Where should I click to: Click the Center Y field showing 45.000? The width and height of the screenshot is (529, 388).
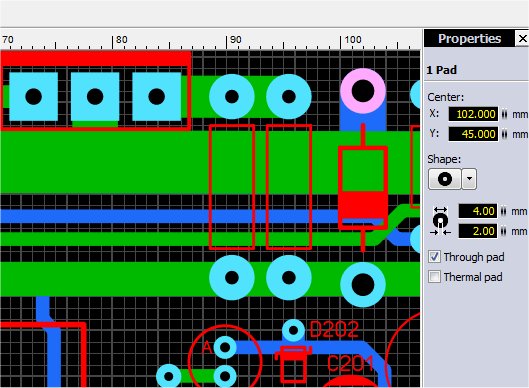(x=473, y=134)
